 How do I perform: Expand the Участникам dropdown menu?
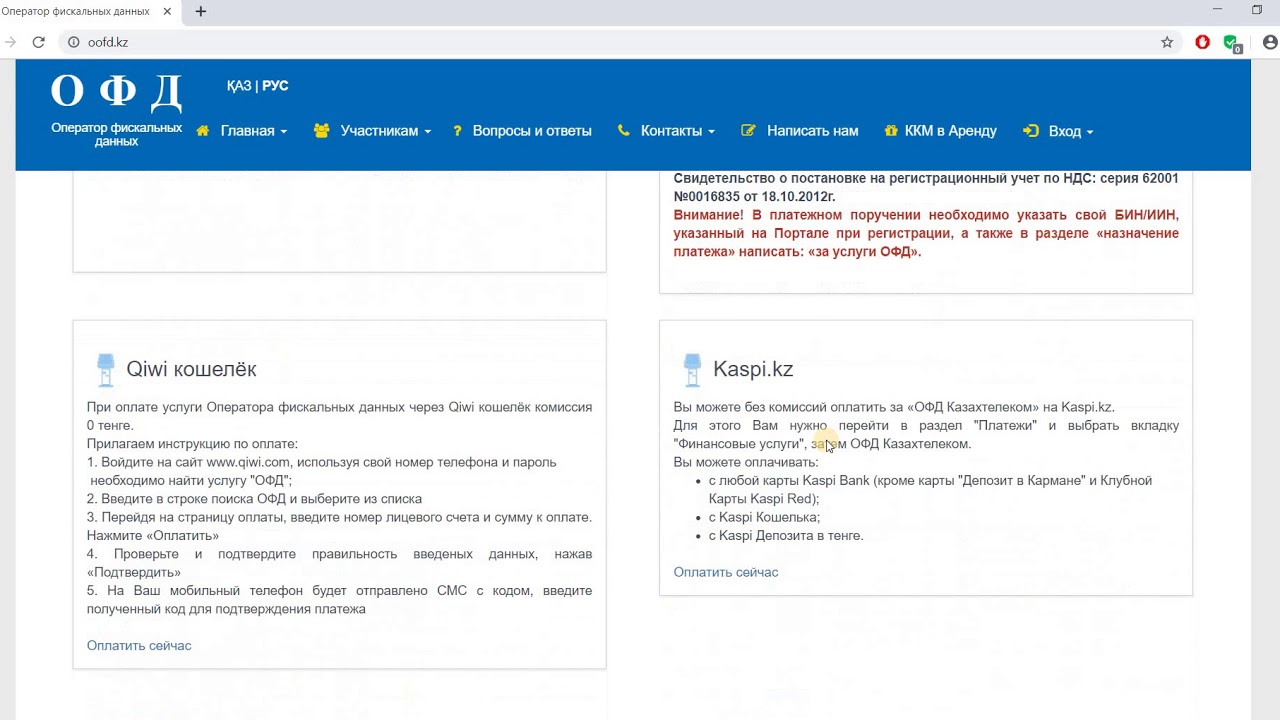click(386, 131)
